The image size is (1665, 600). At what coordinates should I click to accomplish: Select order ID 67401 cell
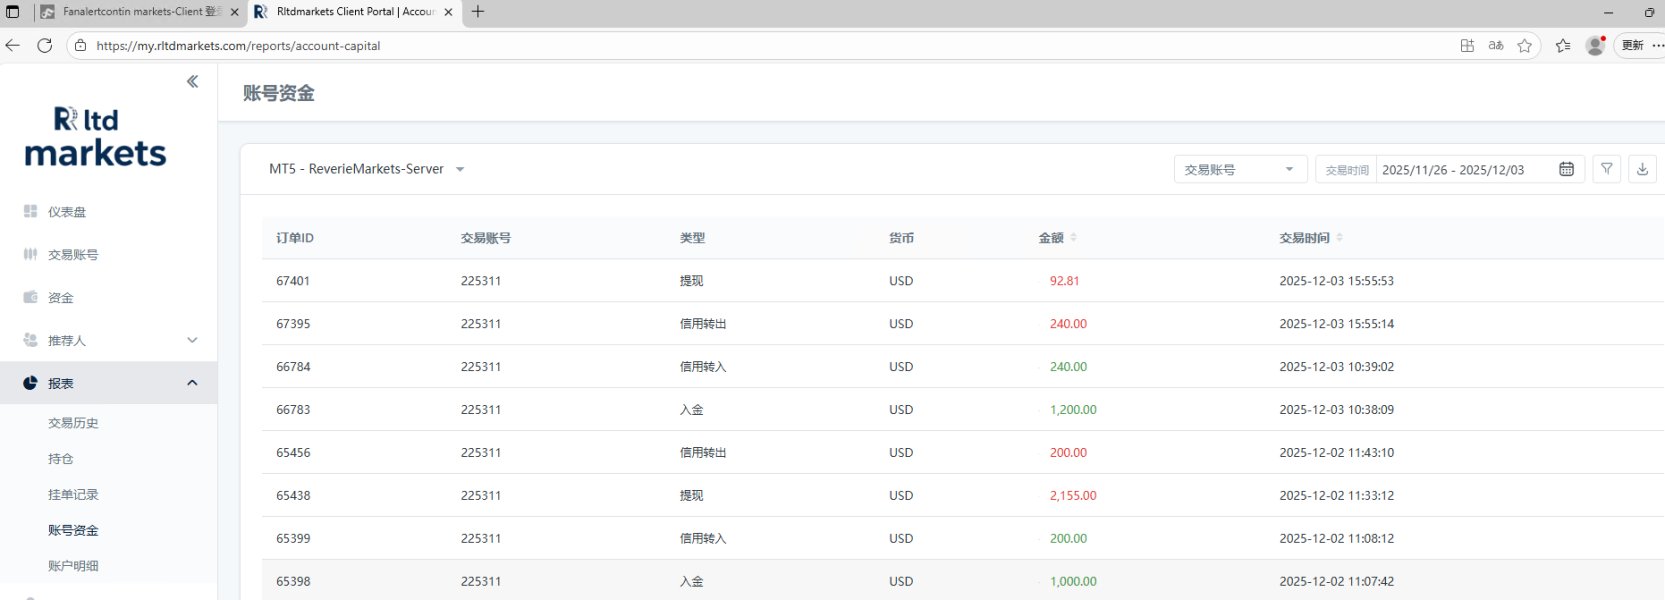tap(293, 281)
